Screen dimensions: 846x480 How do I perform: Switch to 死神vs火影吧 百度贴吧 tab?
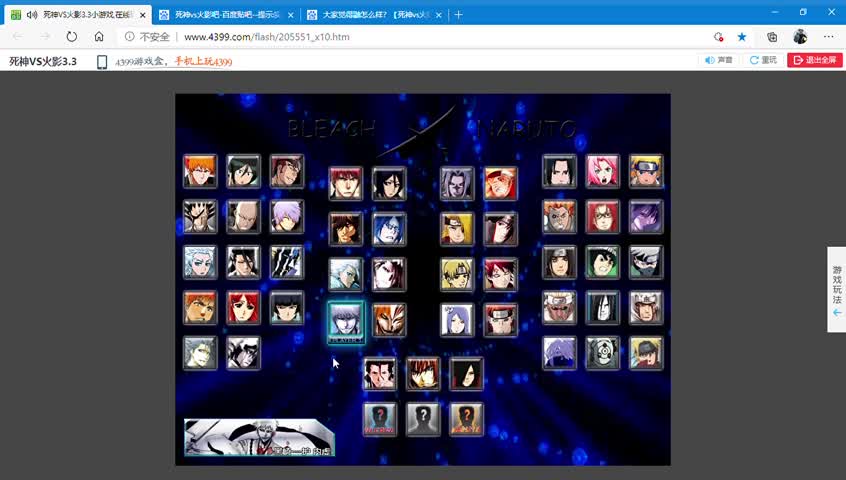pyautogui.click(x=227, y=15)
